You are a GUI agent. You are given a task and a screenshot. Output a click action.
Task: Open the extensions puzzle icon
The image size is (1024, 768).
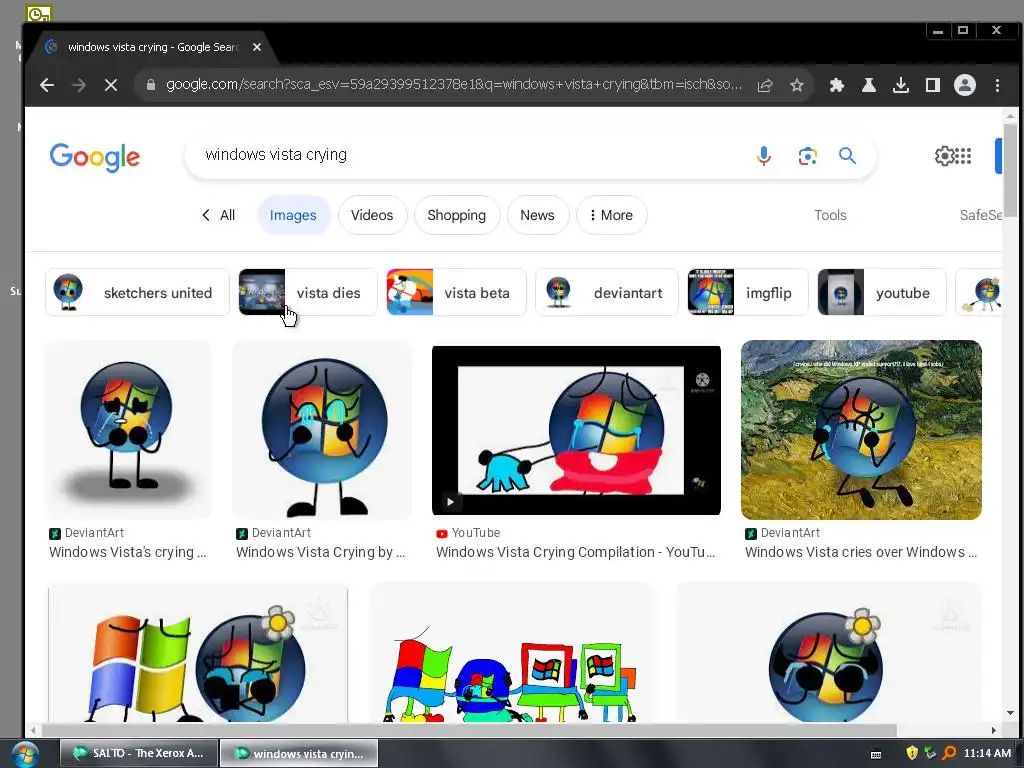837,85
